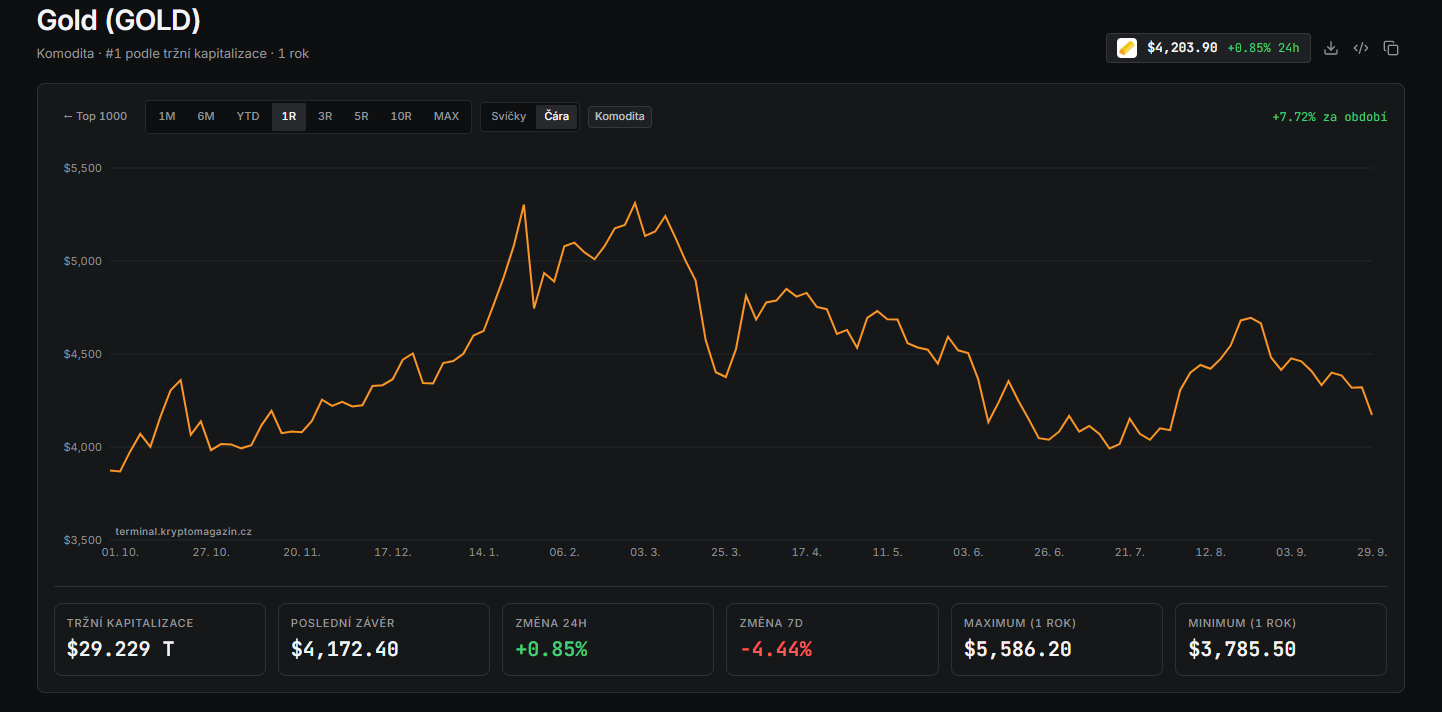1442x712 pixels.
Task: Click the $4,203.90 current price
Action: point(1182,48)
